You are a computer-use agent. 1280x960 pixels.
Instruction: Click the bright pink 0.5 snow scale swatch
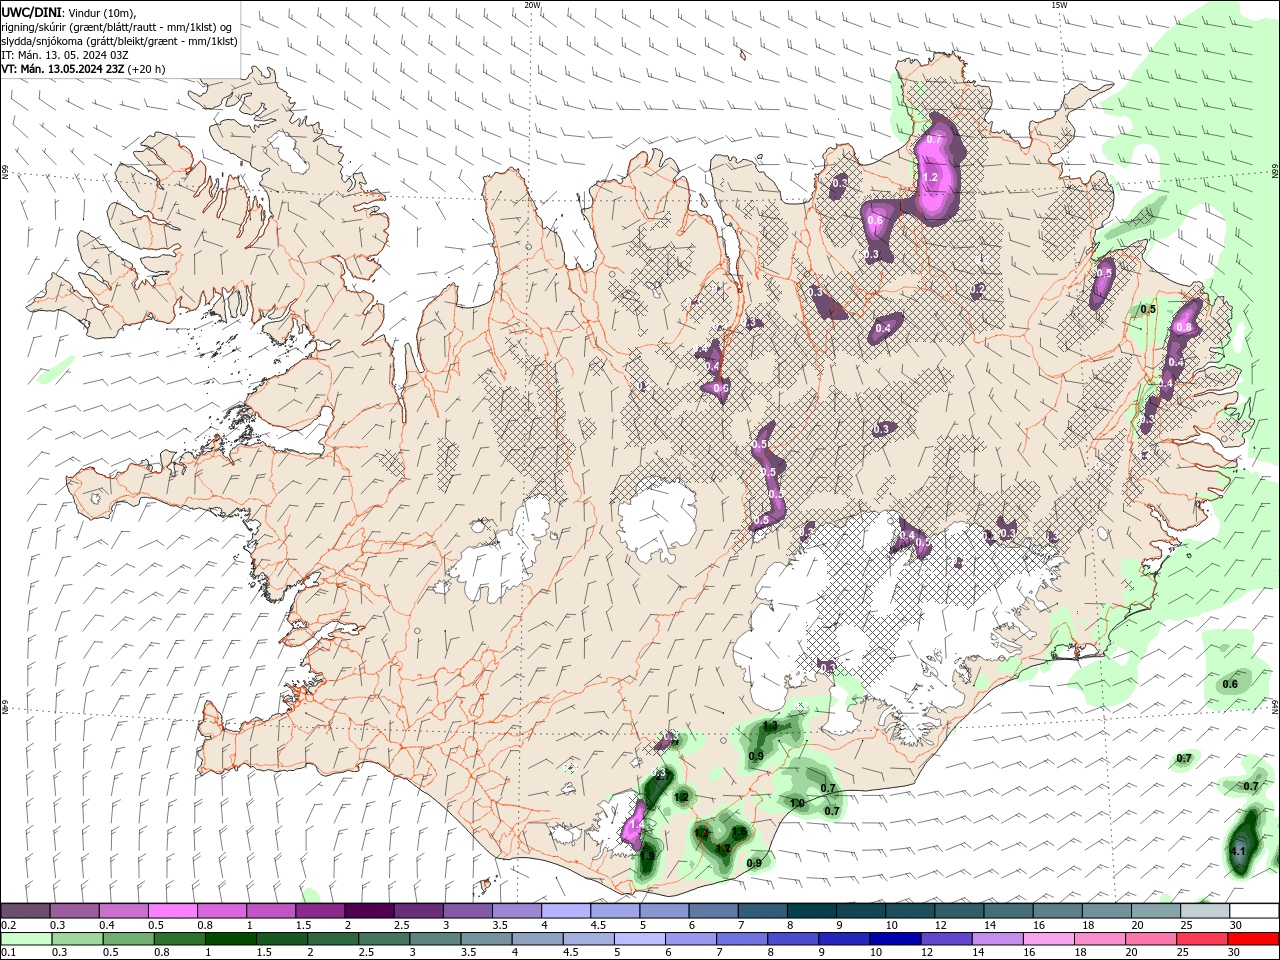(172, 911)
